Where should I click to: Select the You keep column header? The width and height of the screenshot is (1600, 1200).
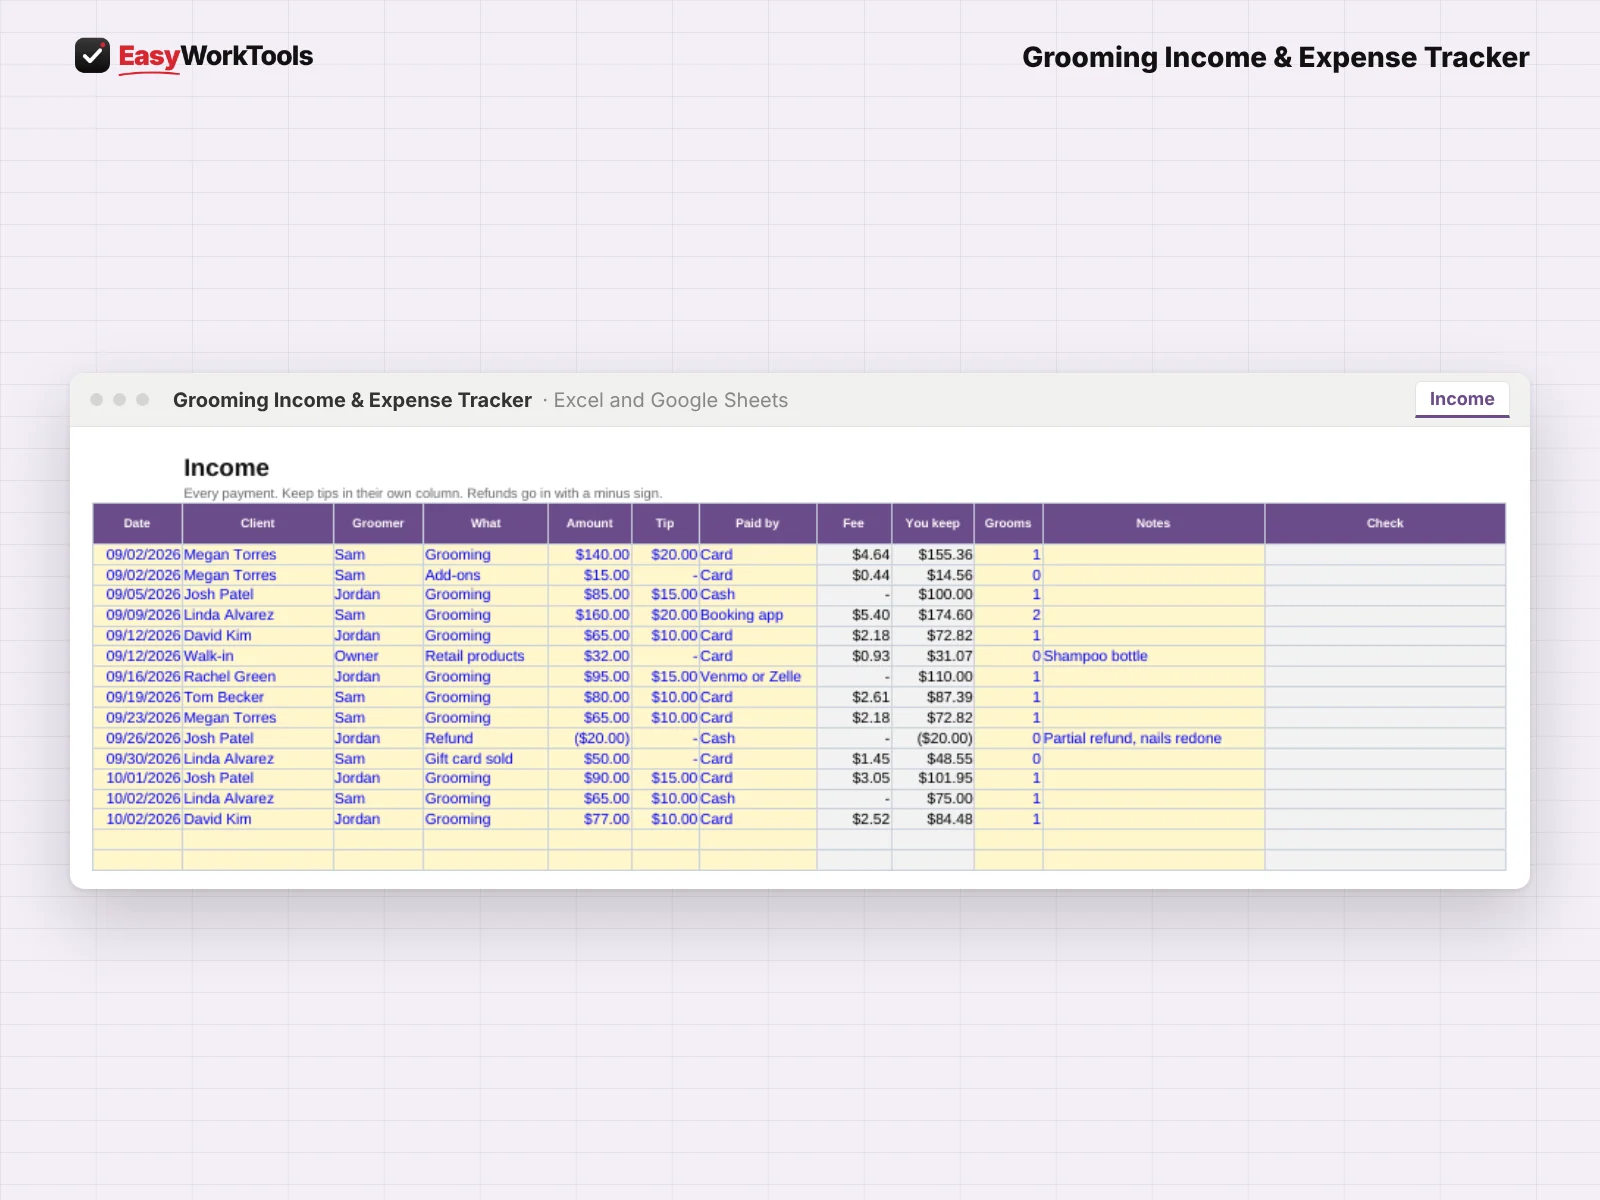[932, 523]
